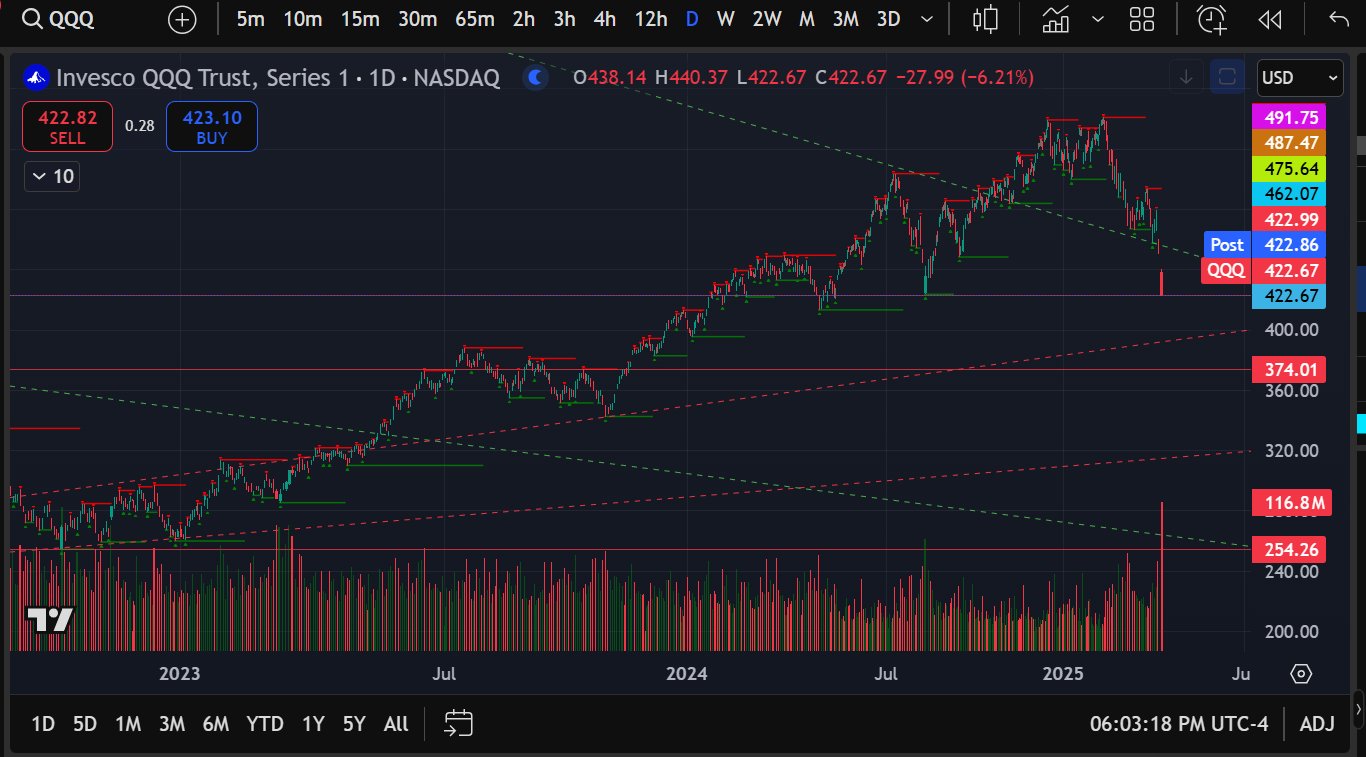The height and width of the screenshot is (757, 1366).
Task: Click the SELL 422.82 button
Action: 66,127
